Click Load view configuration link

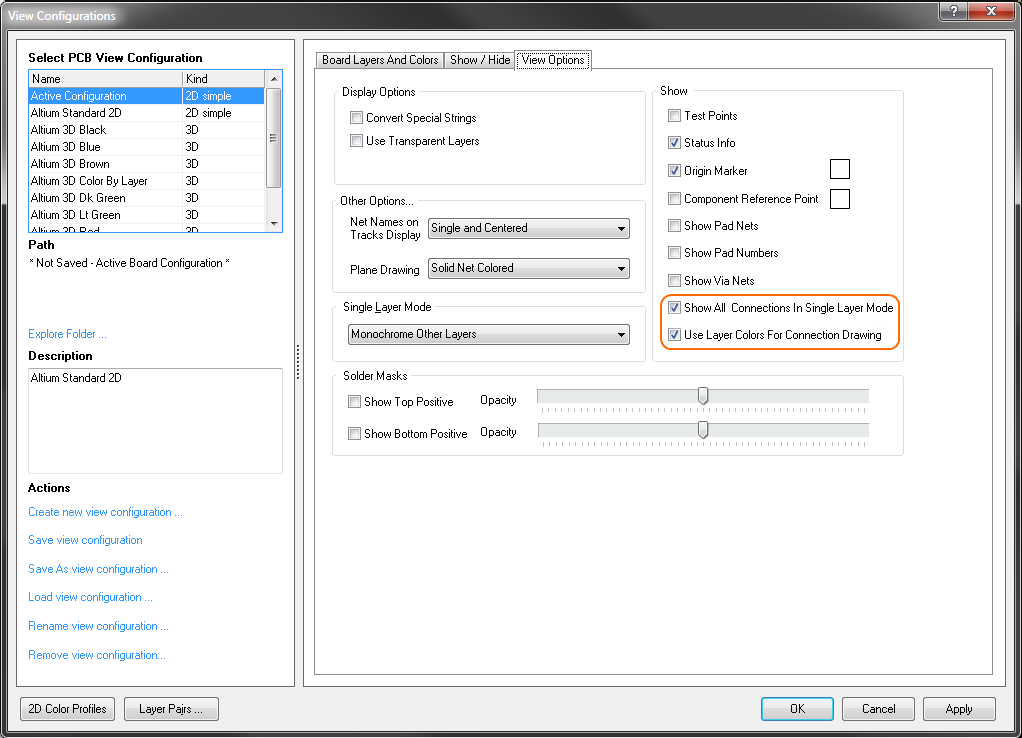[91, 597]
